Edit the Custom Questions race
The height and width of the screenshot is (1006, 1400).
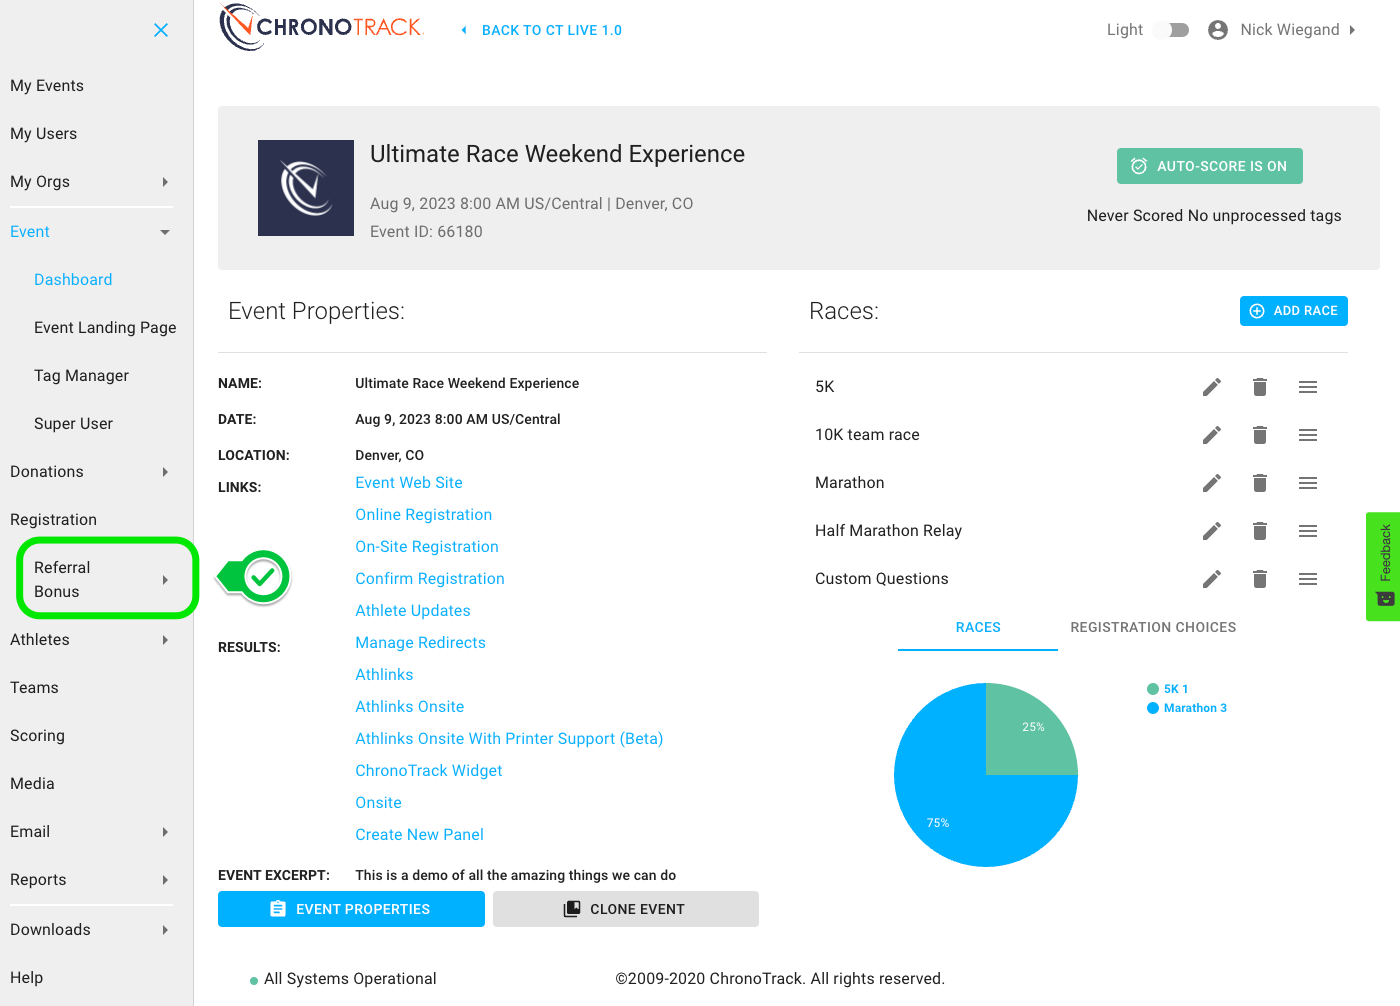1212,579
